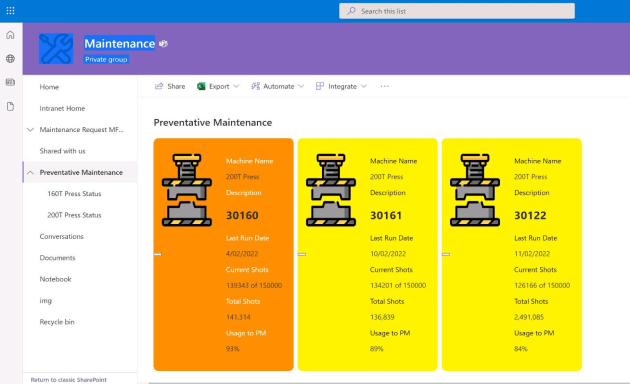Open 200T Press Status sub-link
This screenshot has height=384, width=630.
(x=74, y=215)
